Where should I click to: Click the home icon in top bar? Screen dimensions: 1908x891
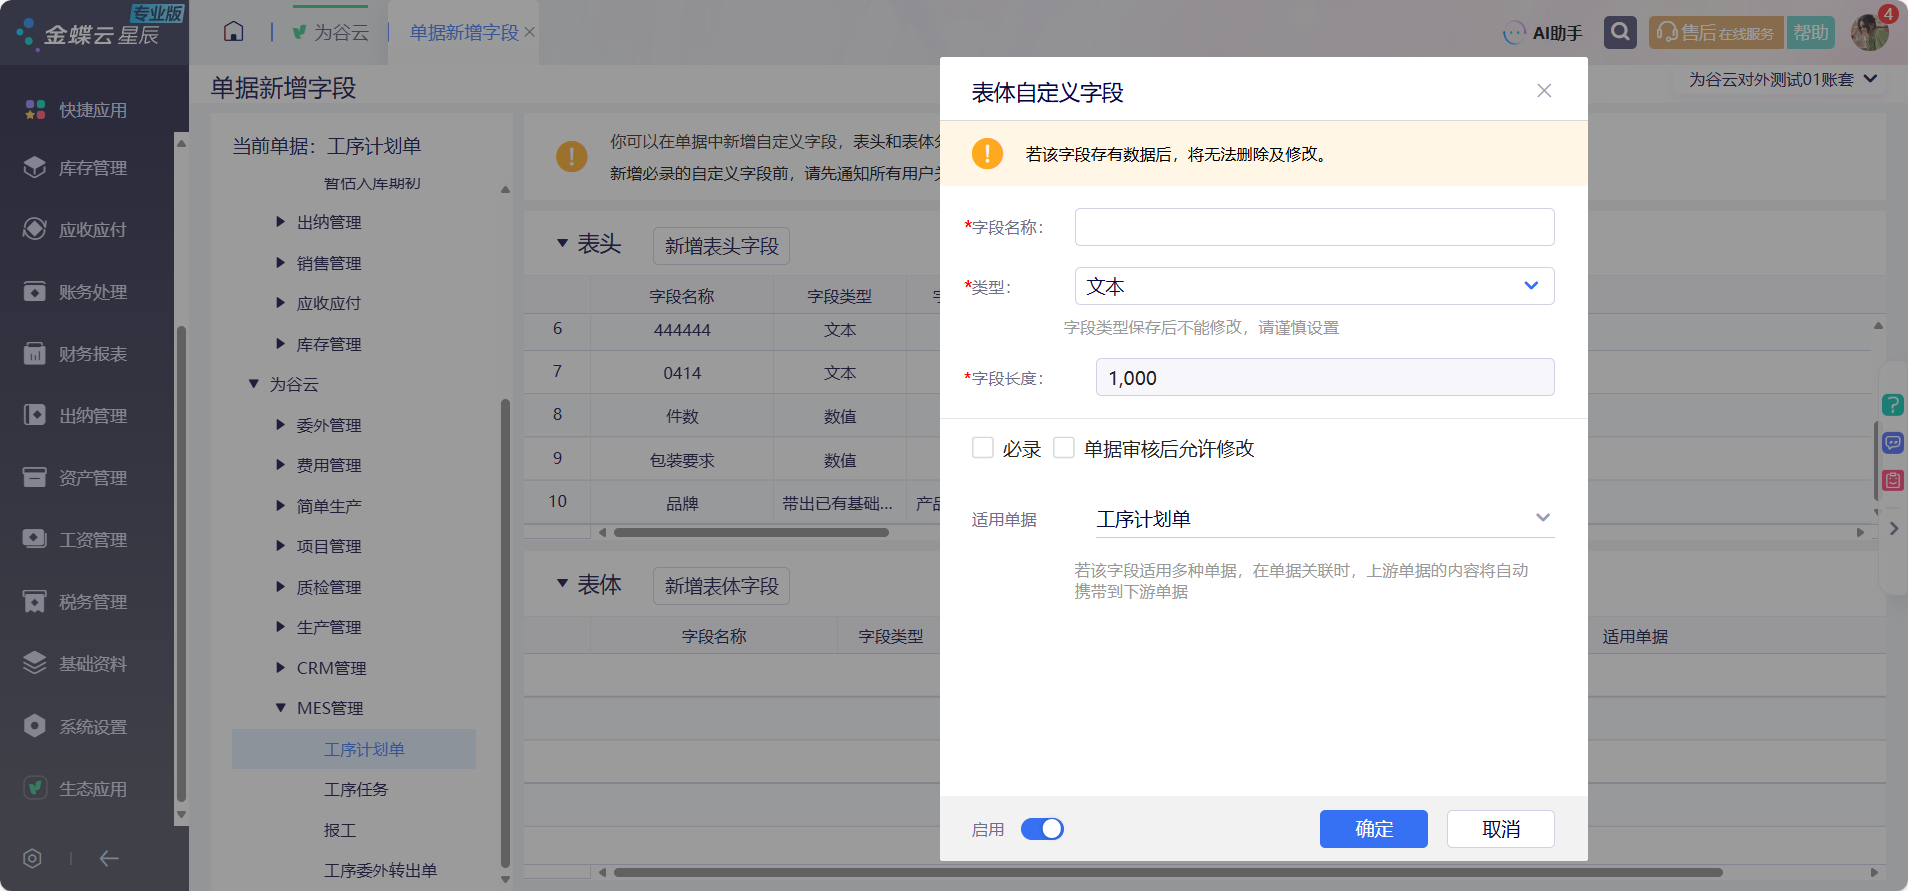pyautogui.click(x=234, y=32)
